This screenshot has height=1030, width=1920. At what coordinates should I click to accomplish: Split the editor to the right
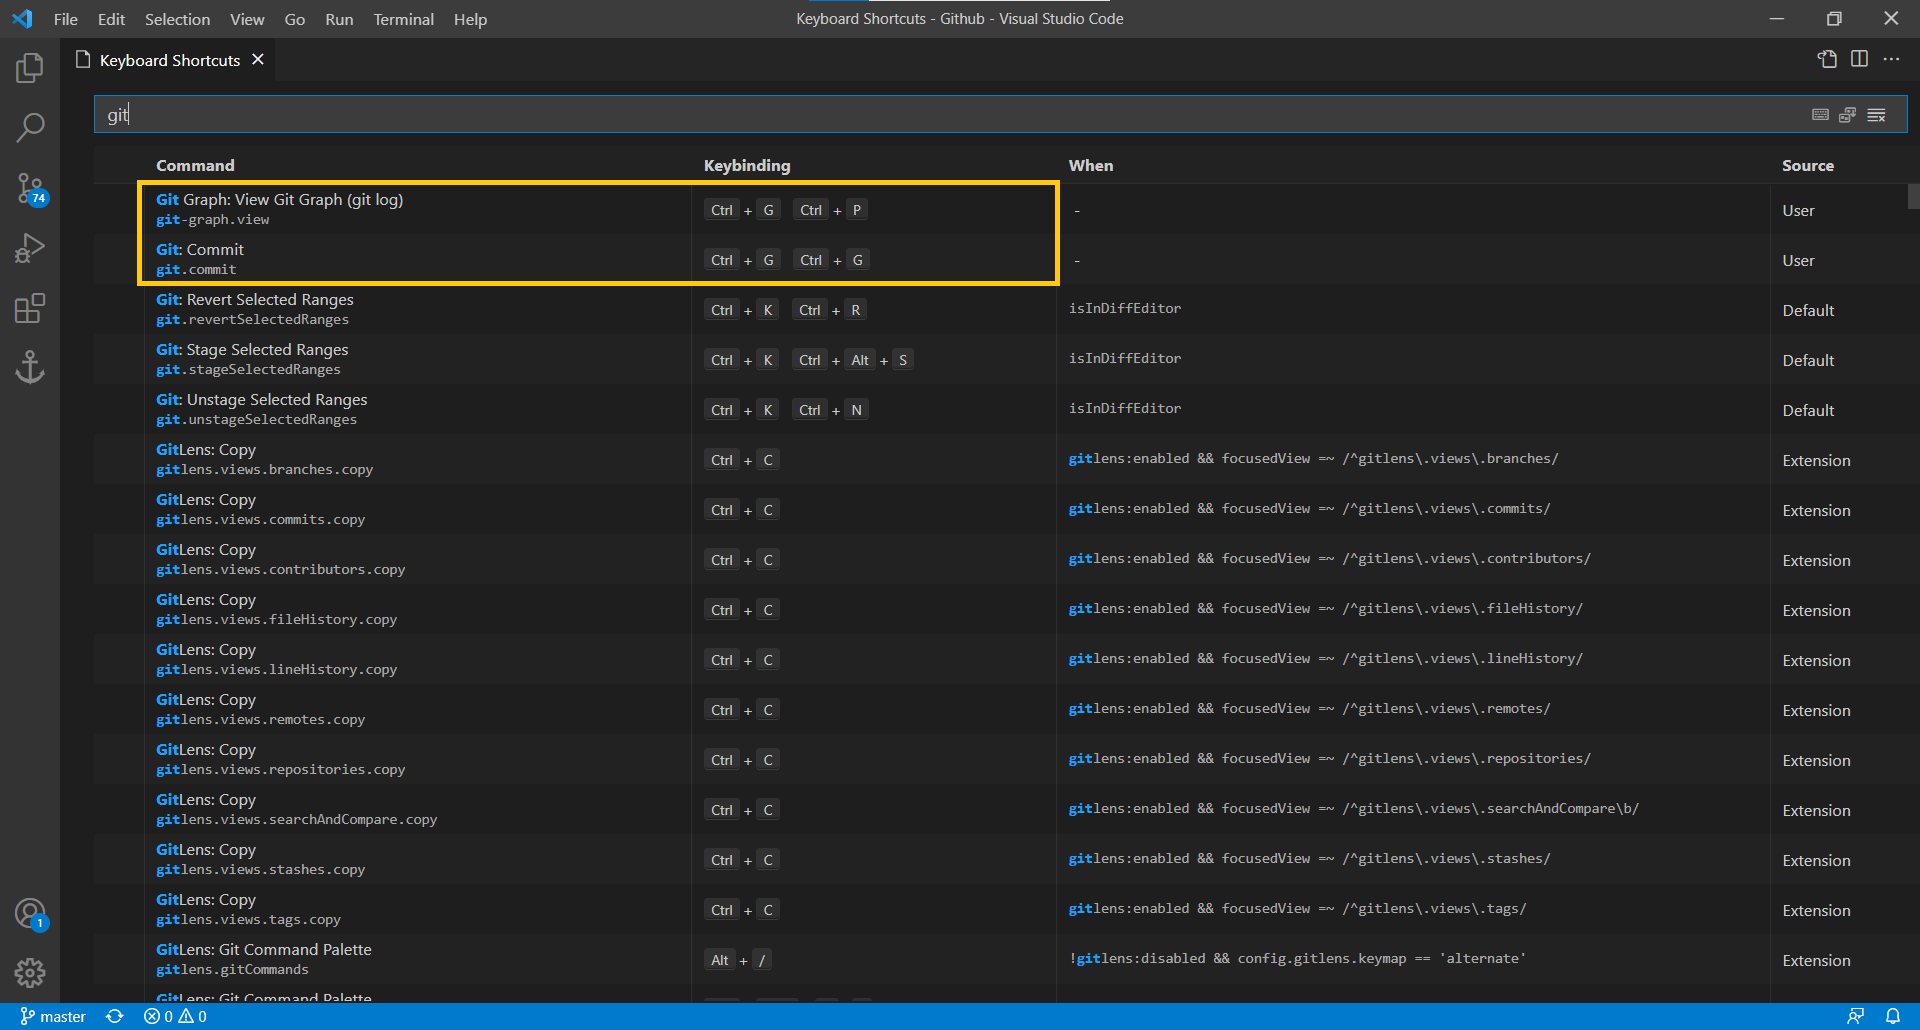[1859, 59]
